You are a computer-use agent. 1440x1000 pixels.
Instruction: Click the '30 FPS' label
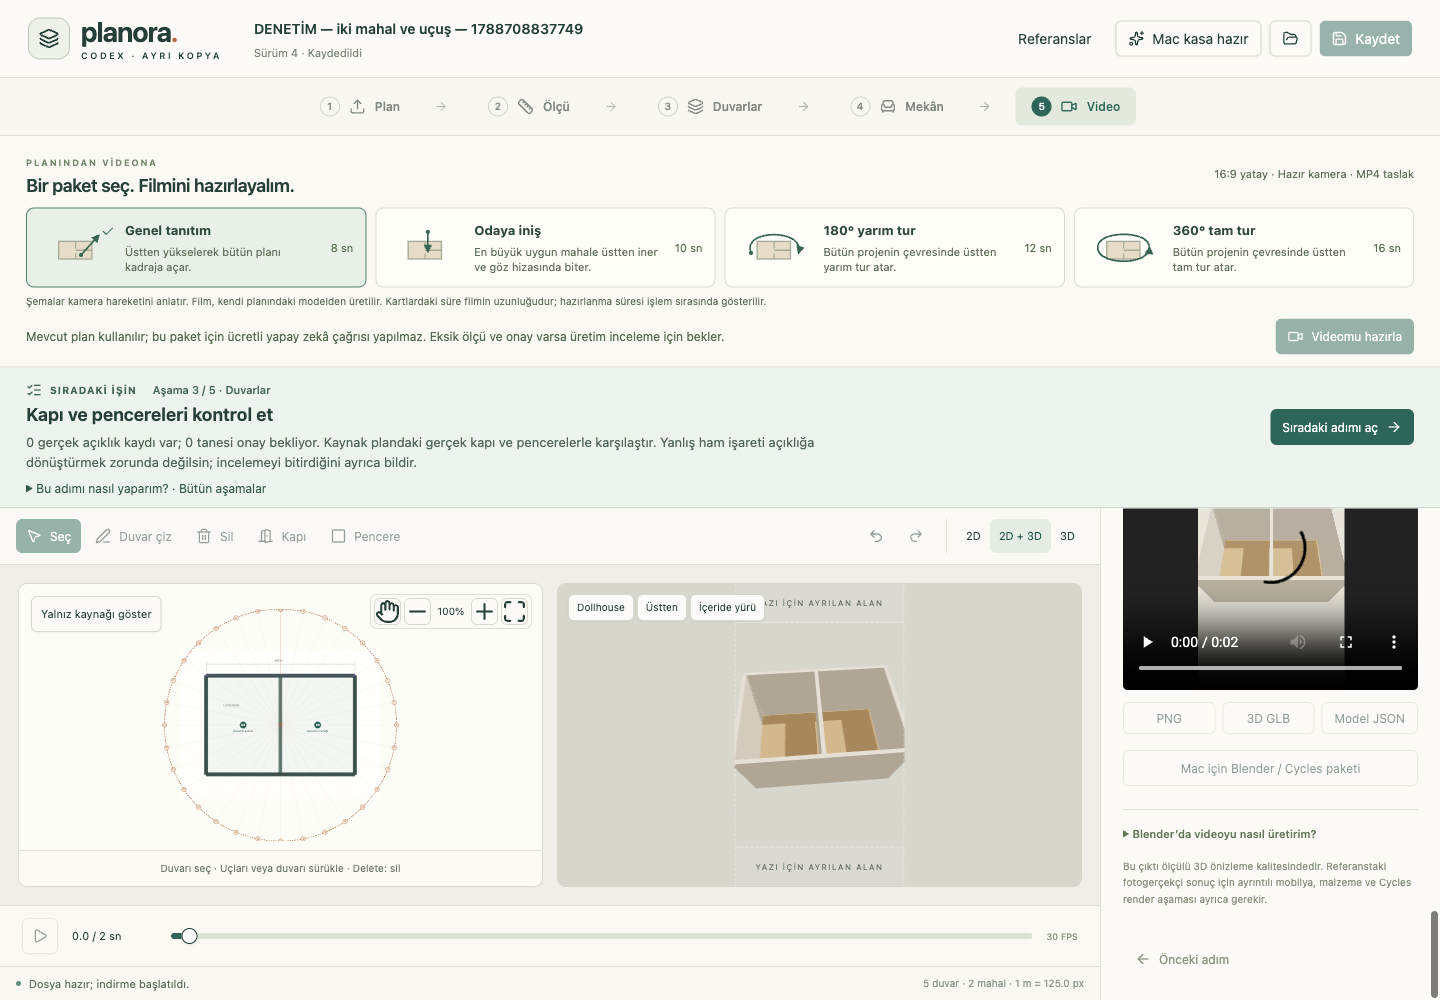tap(1062, 937)
